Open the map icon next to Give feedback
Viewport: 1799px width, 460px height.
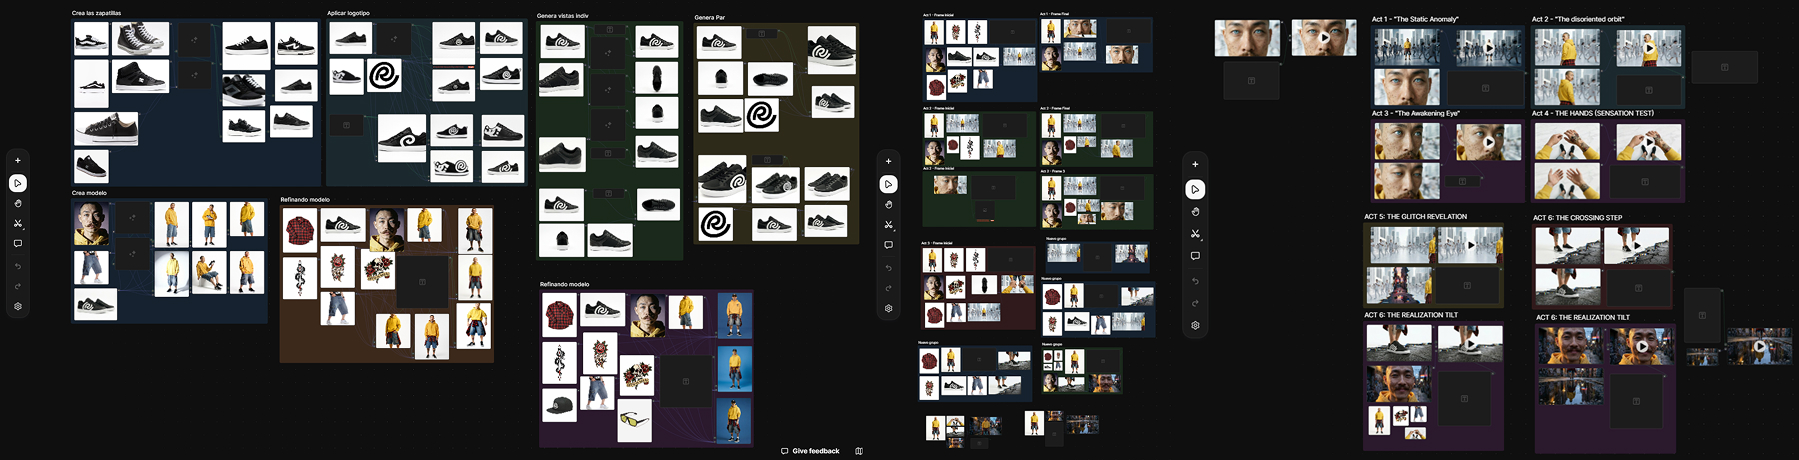(x=859, y=451)
